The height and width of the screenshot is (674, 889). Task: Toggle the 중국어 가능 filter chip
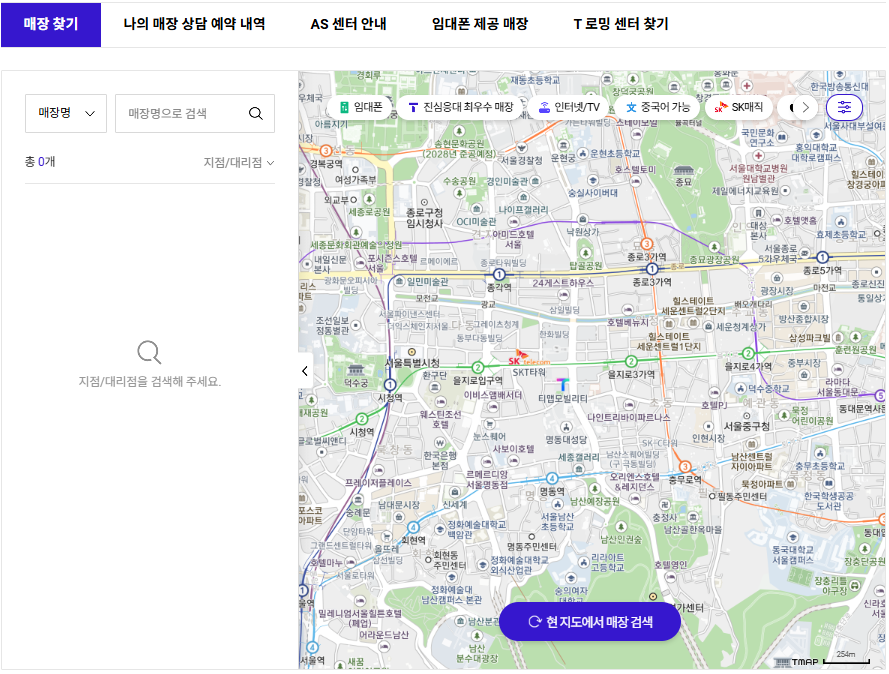coord(658,107)
